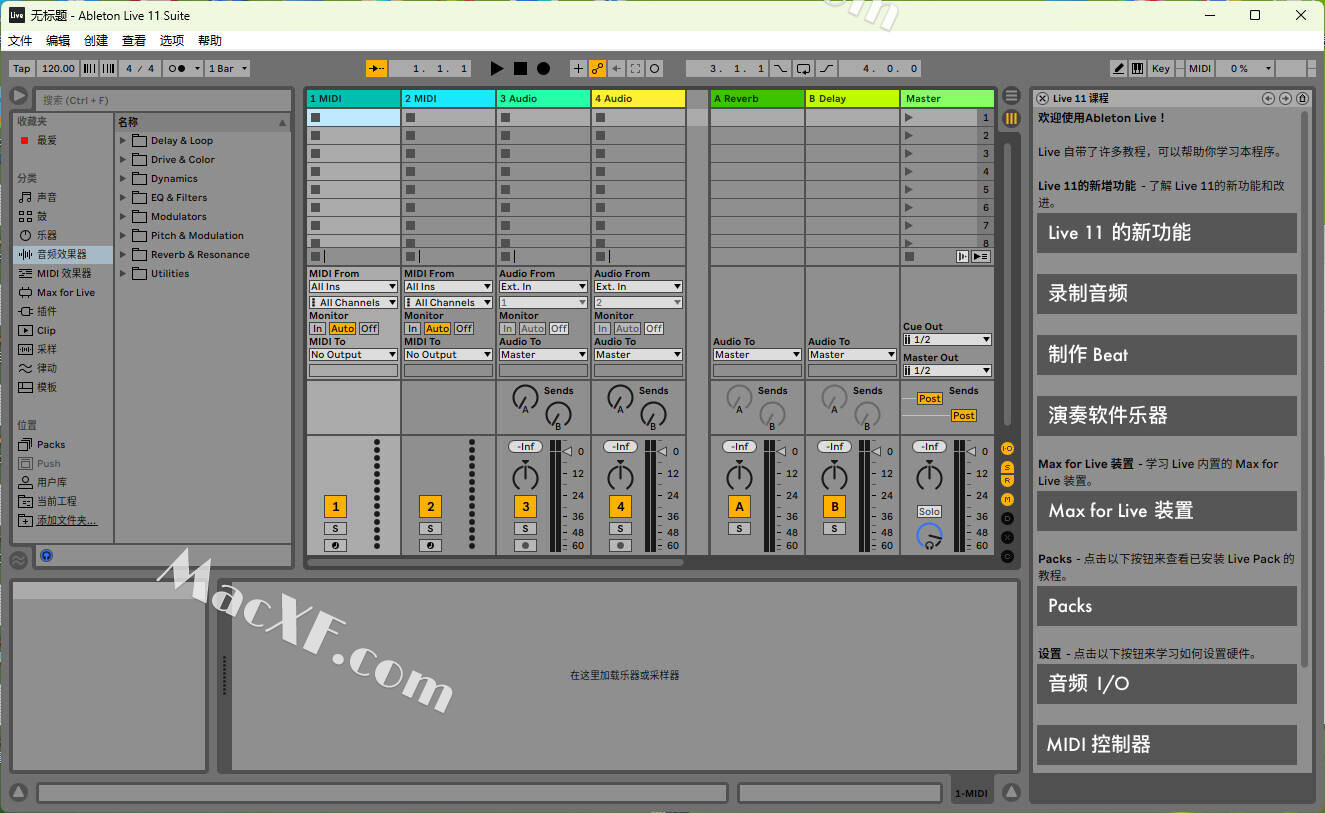This screenshot has height=813, width=1325.
Task: Open track 4 Audio To Master dropdown
Action: pyautogui.click(x=638, y=354)
